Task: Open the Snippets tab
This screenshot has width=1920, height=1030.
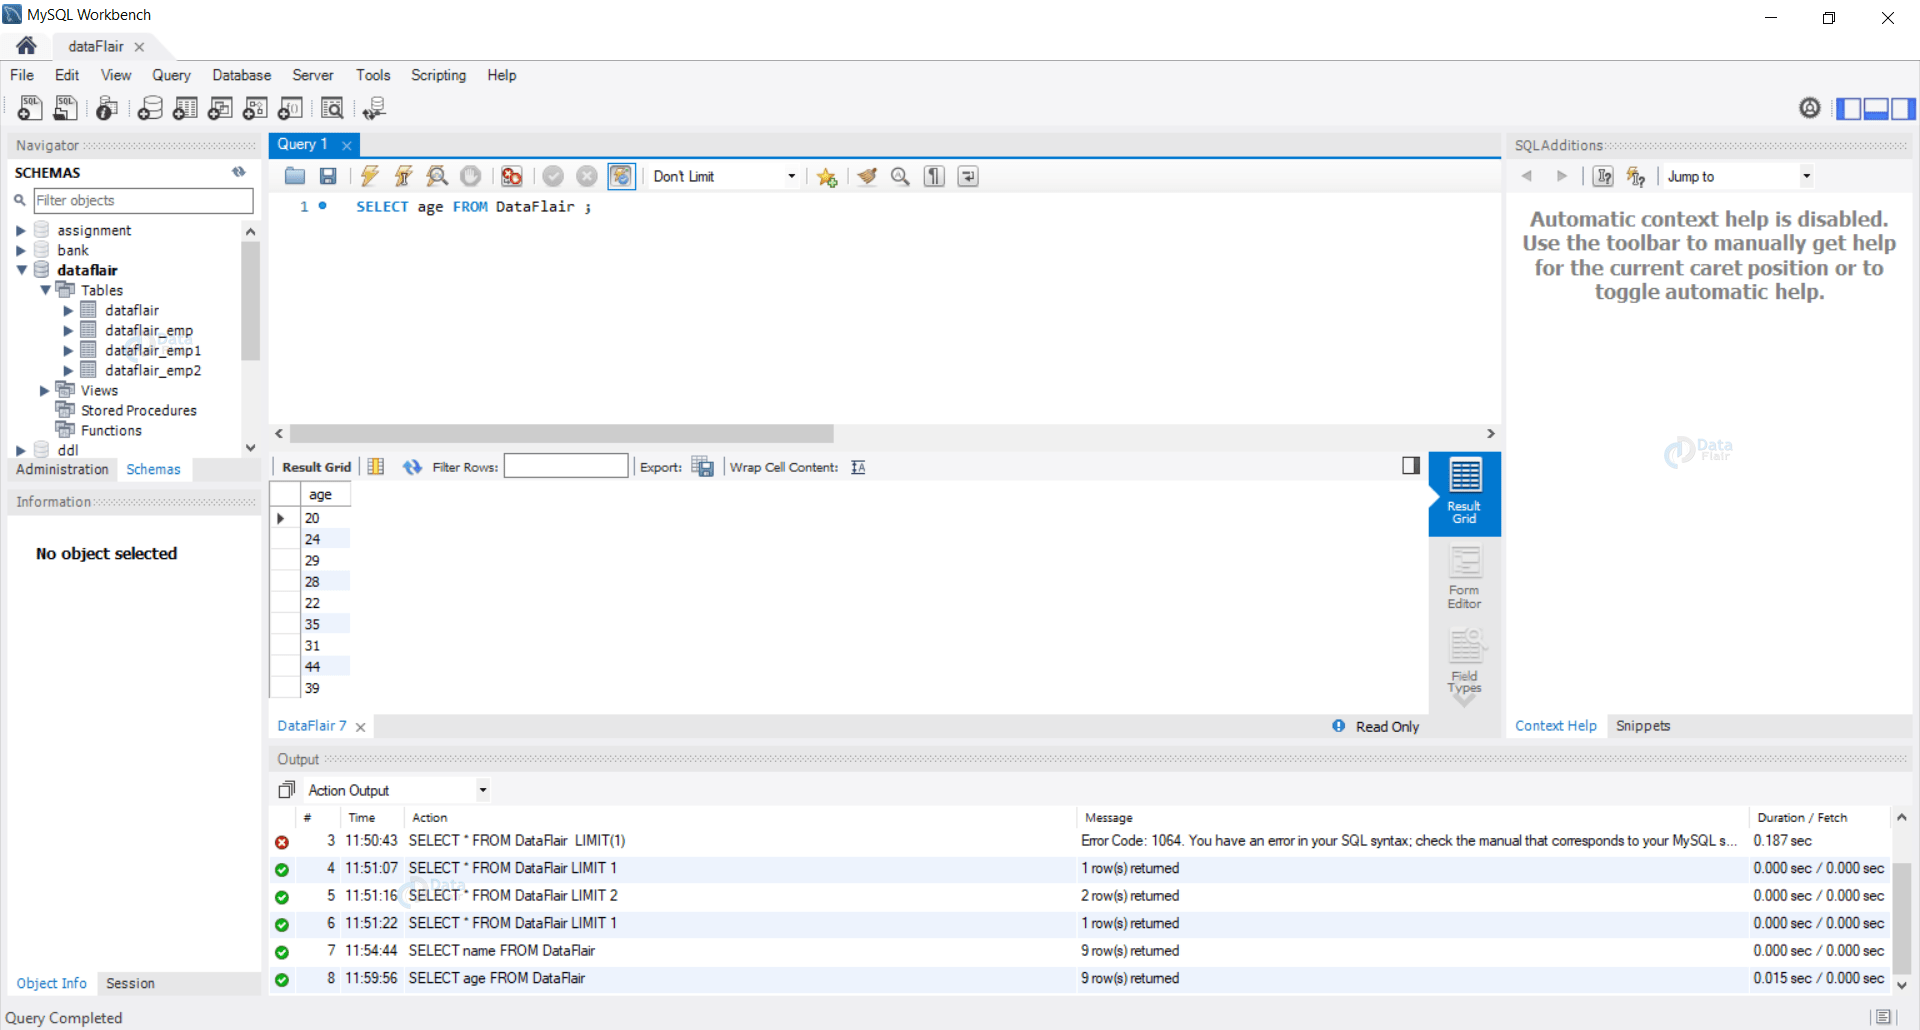Action: tap(1643, 726)
